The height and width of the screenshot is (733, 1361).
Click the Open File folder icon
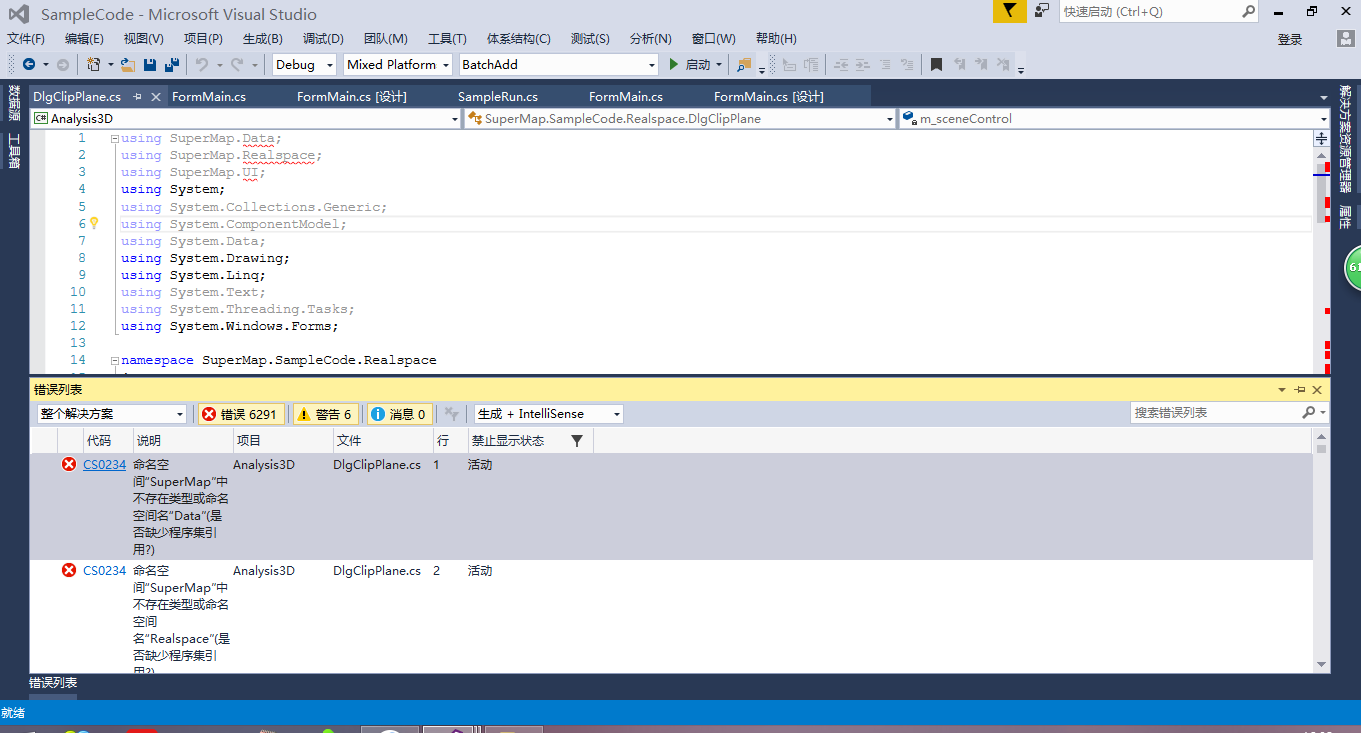(127, 65)
